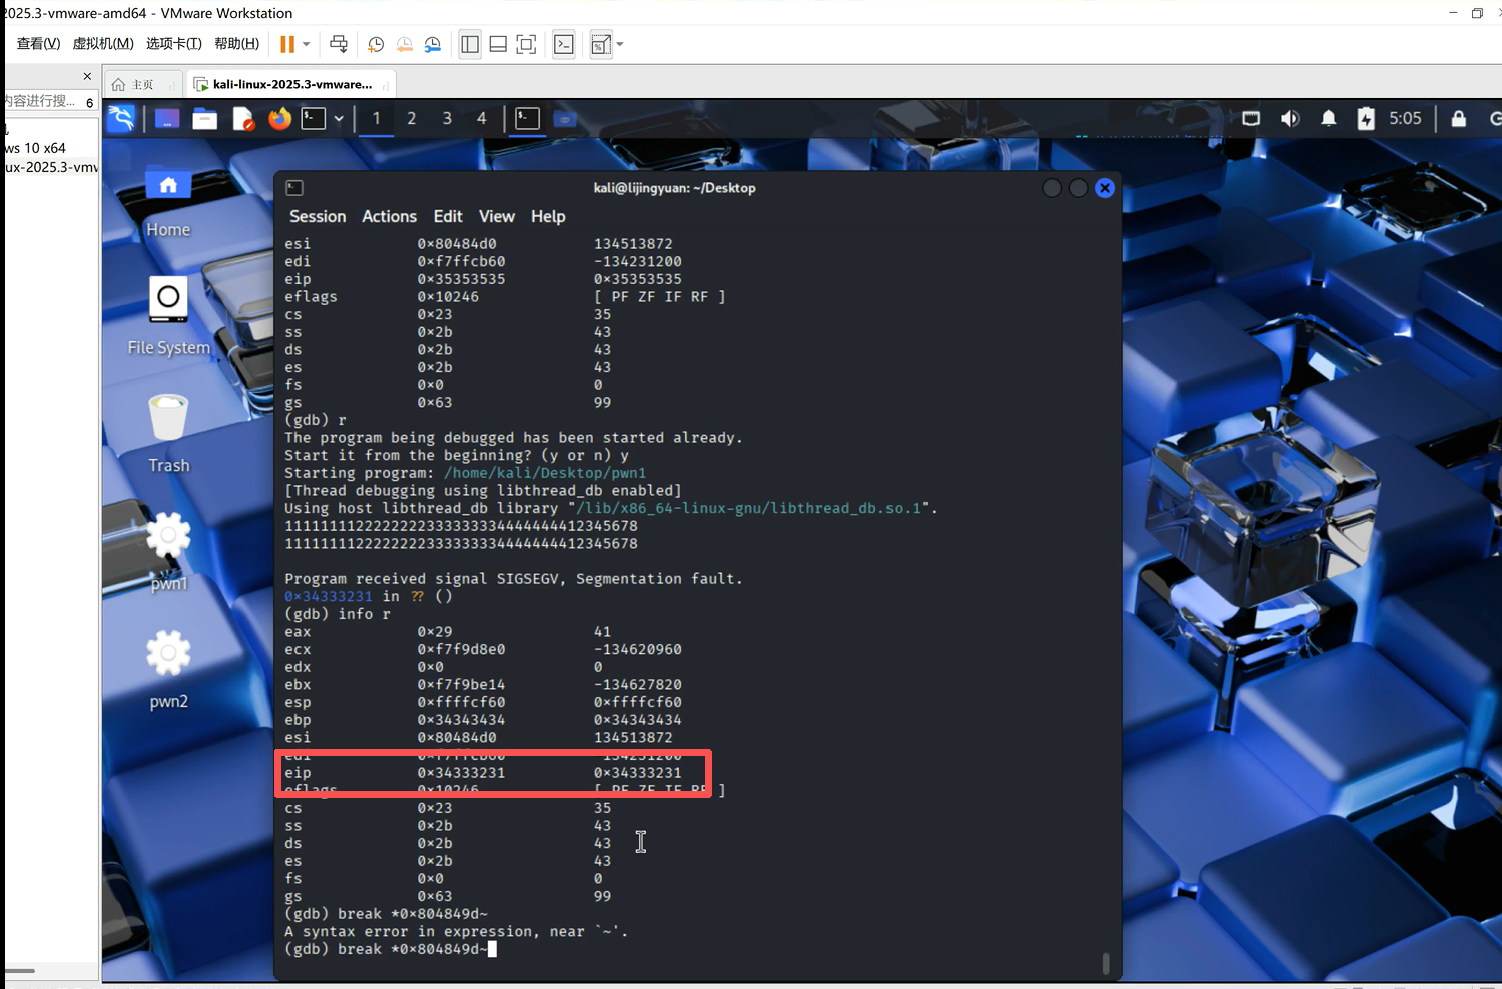Show the VMware console view
This screenshot has height=989, width=1502.
564,44
